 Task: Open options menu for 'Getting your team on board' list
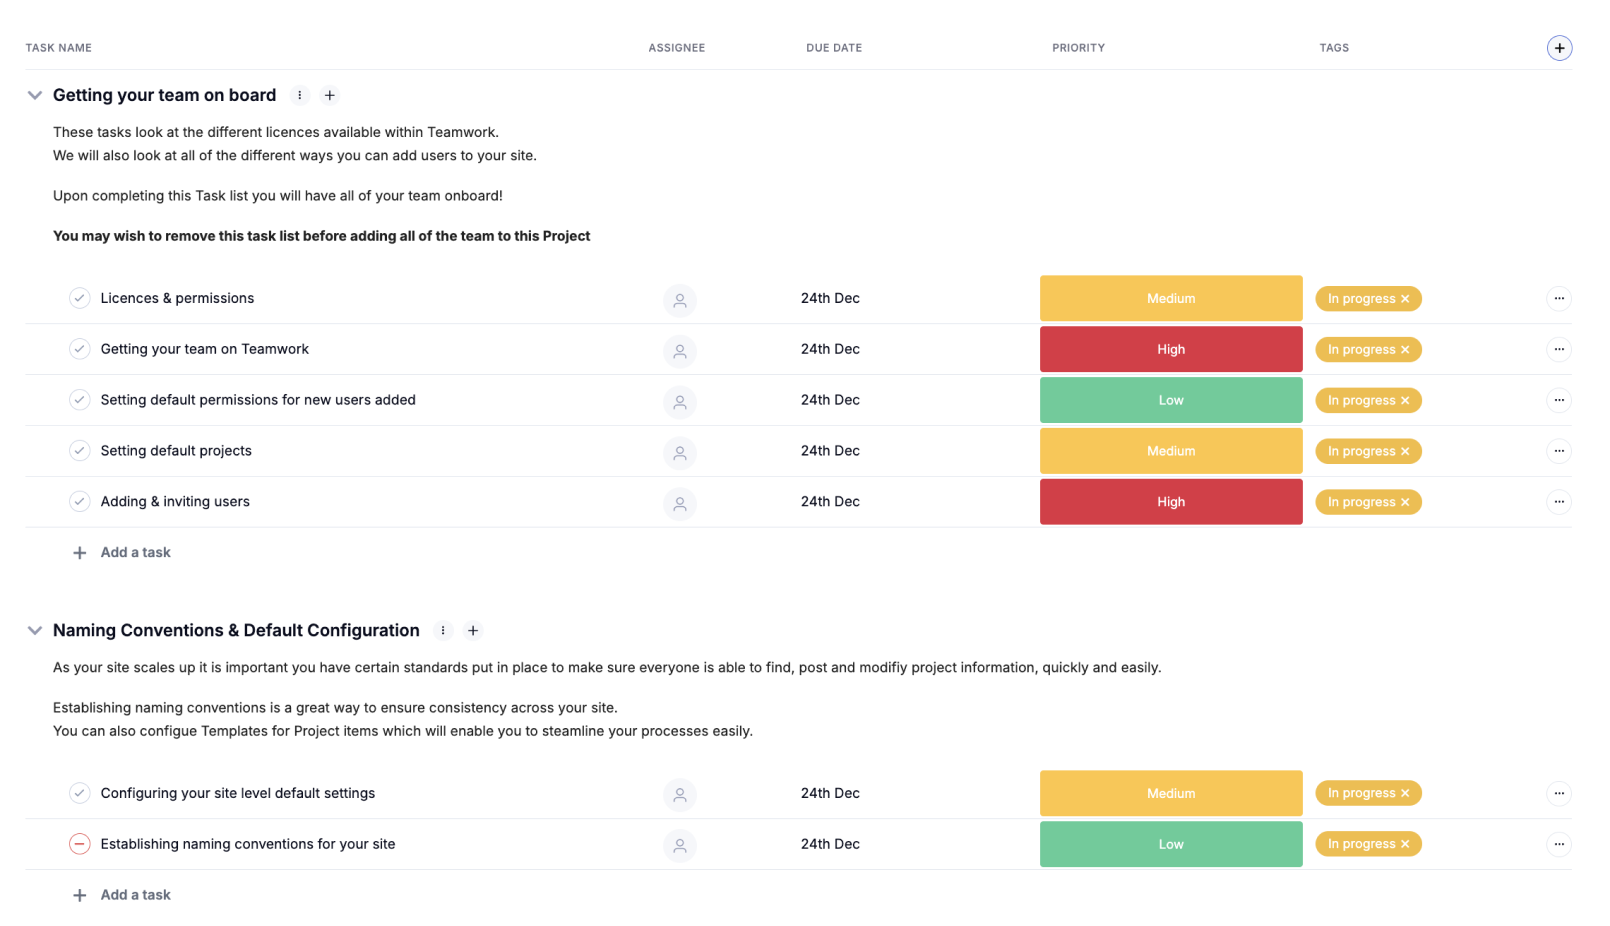coord(300,96)
